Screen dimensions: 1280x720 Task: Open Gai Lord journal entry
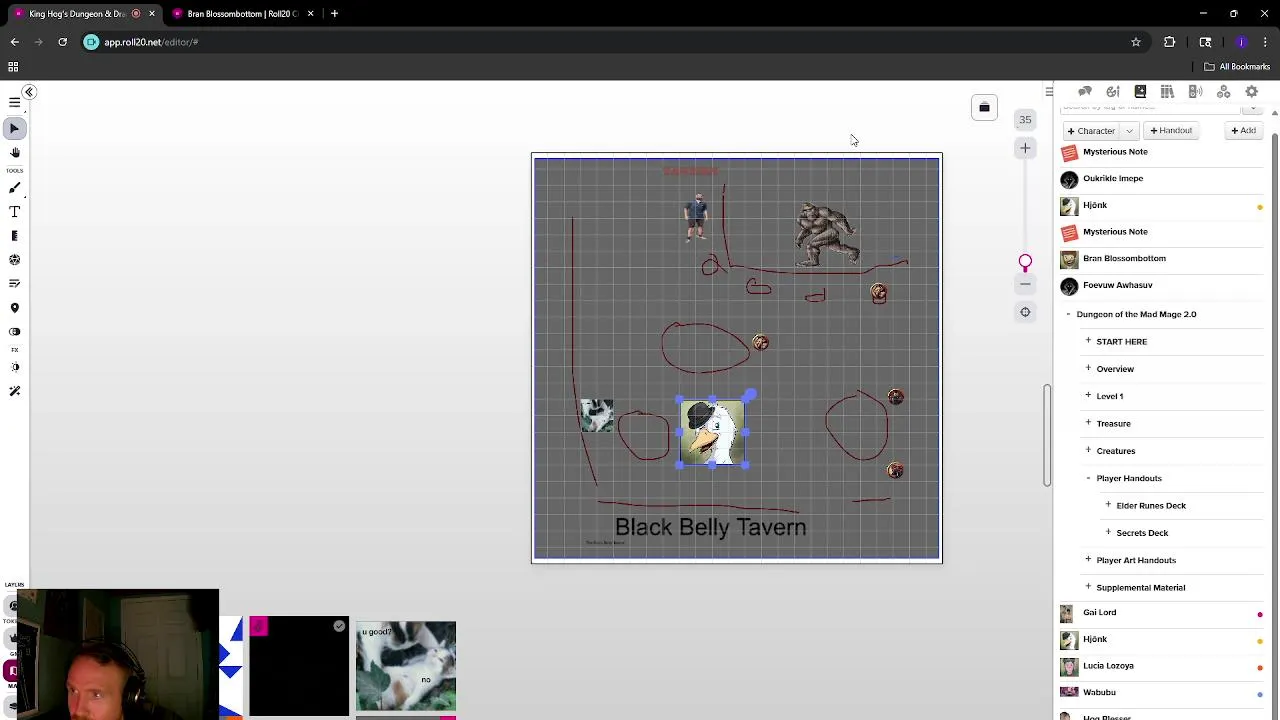click(x=1099, y=613)
